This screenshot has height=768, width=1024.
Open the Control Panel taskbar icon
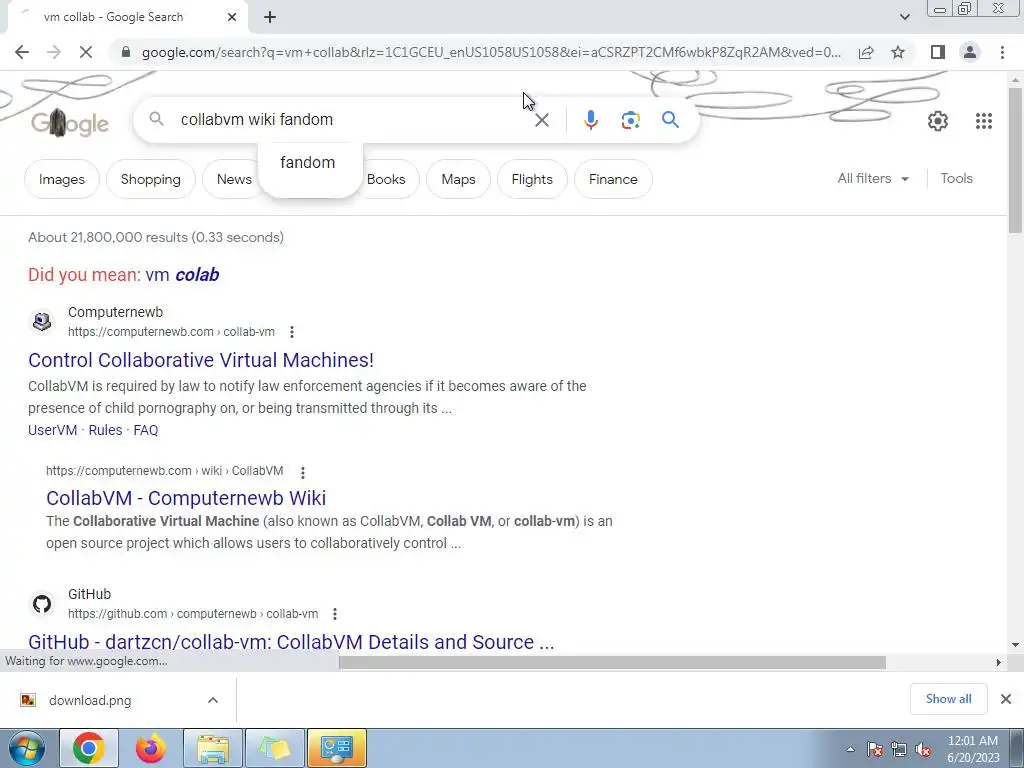[x=337, y=748]
